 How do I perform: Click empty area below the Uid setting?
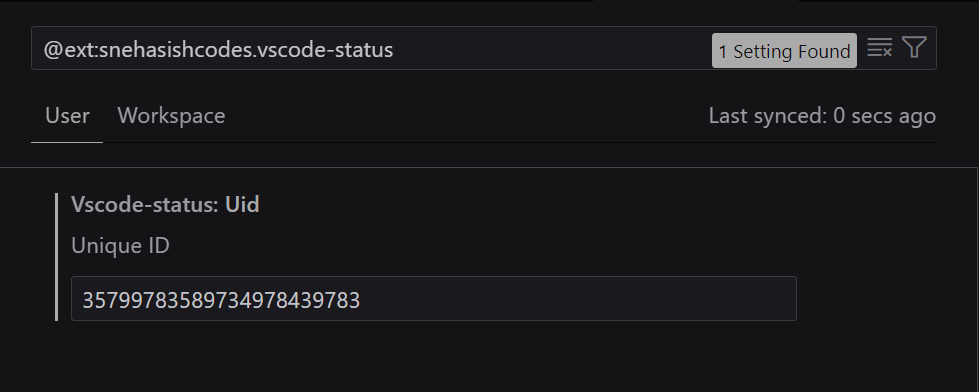point(487,359)
